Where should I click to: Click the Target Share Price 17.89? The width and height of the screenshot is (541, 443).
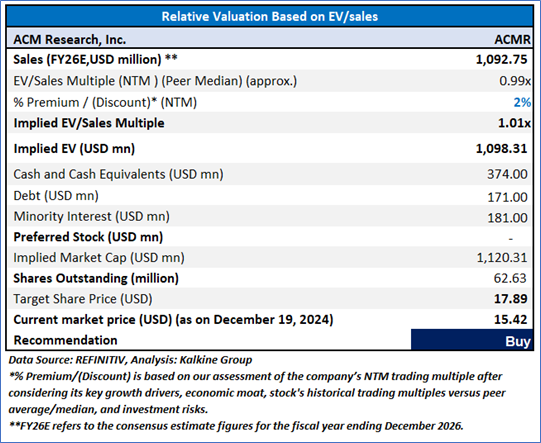[511, 299]
